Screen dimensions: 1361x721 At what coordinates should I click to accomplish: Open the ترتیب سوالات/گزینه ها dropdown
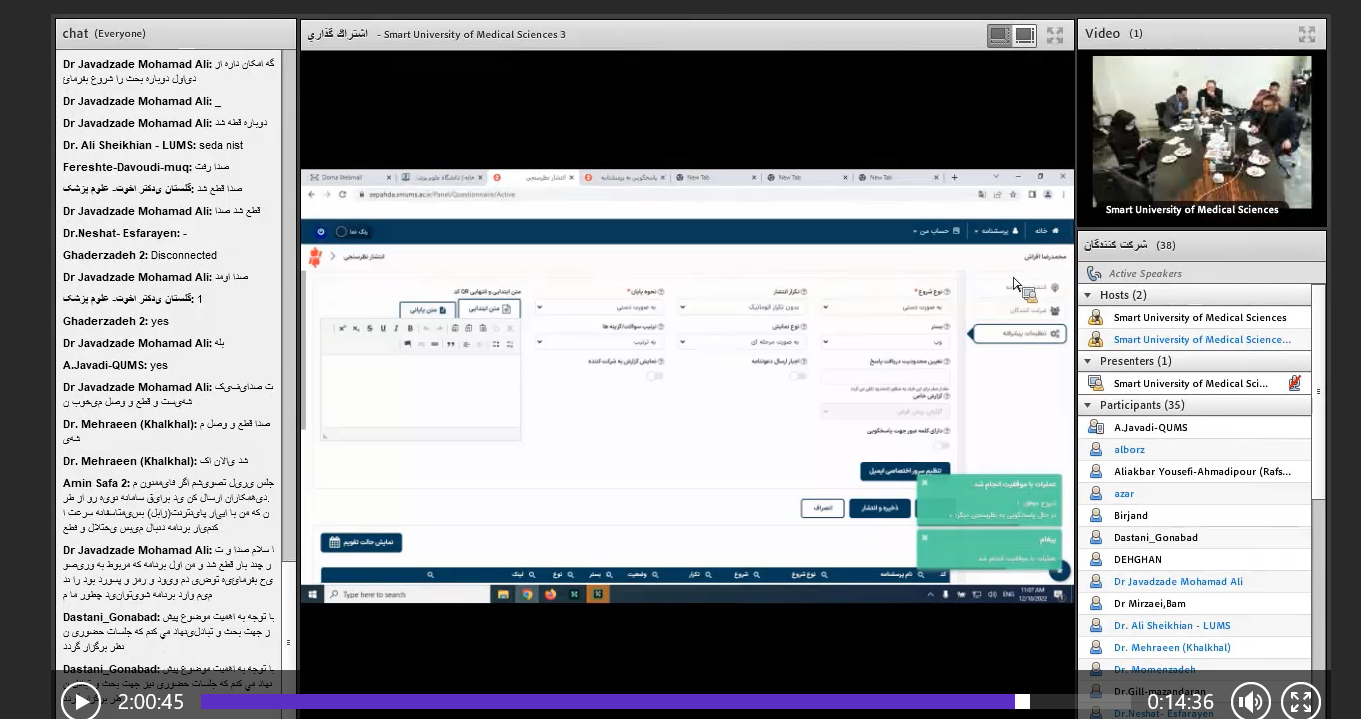598,341
